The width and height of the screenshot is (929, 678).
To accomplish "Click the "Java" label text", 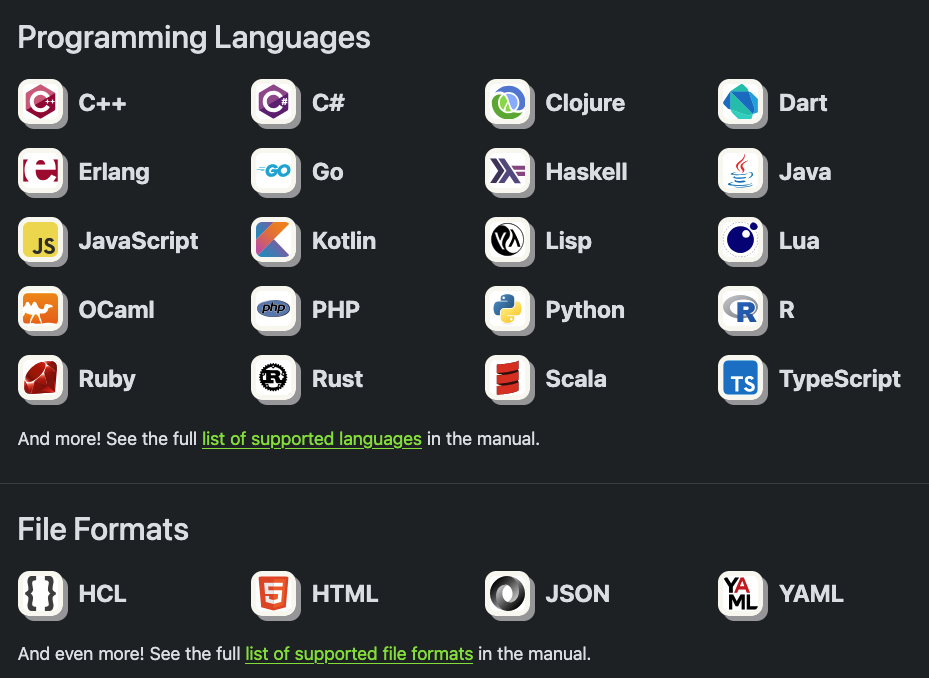I will click(805, 172).
